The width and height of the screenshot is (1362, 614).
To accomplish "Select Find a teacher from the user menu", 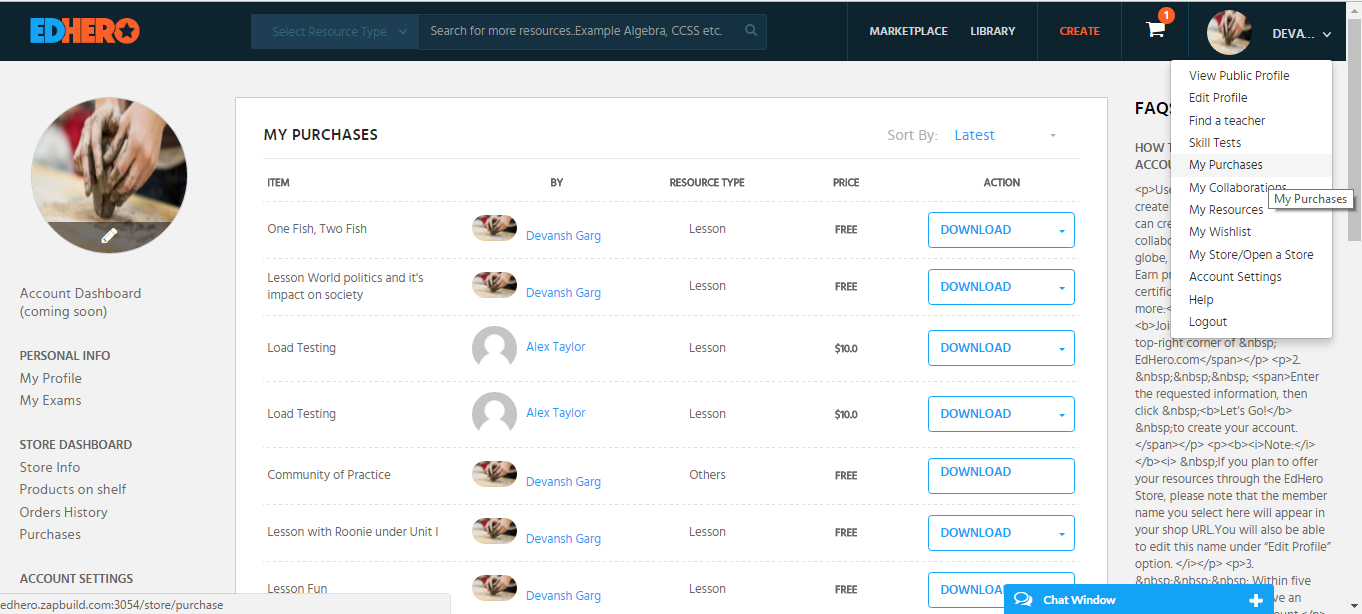I will coord(1227,120).
